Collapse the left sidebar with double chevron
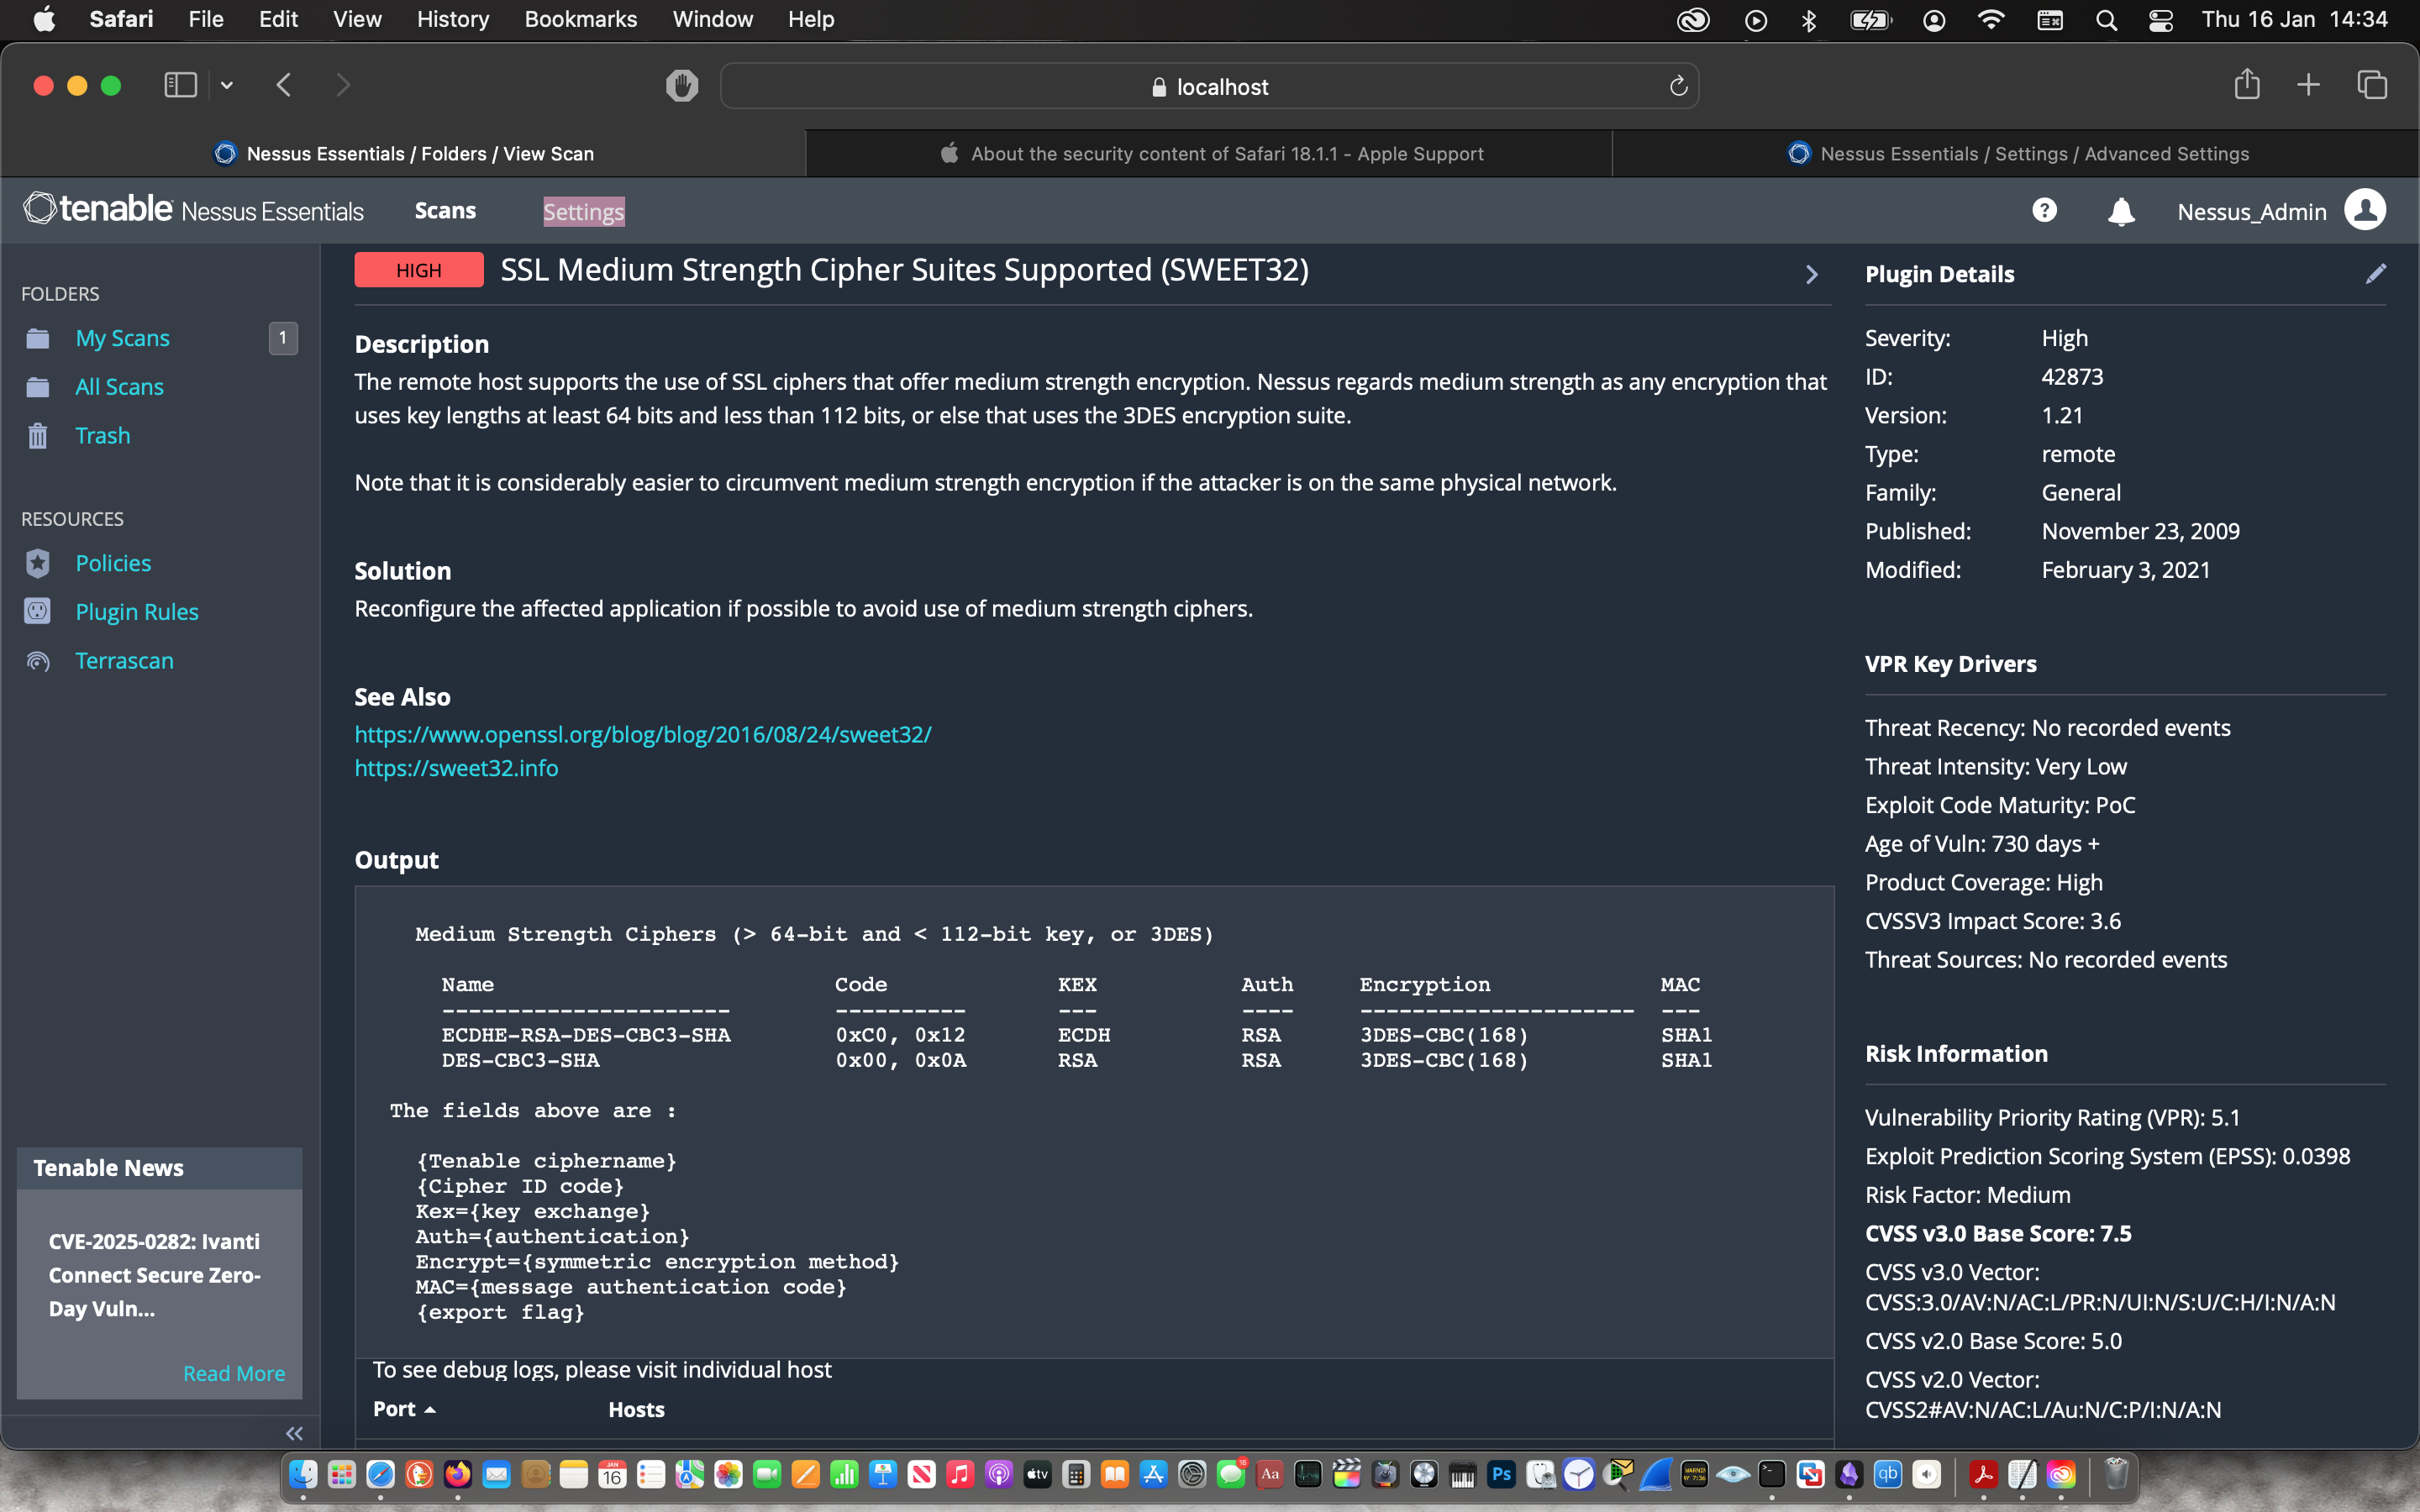 pos(294,1433)
